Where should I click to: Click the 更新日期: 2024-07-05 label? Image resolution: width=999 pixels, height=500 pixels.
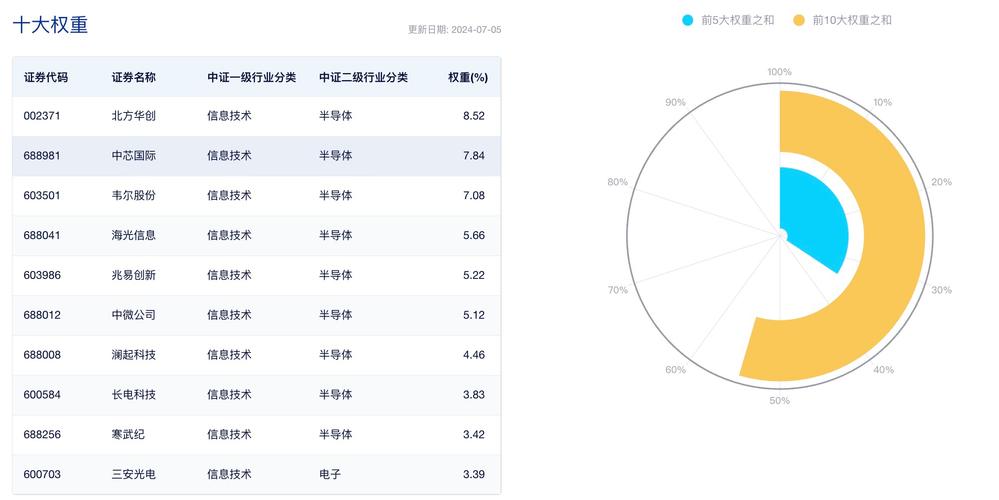pyautogui.click(x=455, y=30)
